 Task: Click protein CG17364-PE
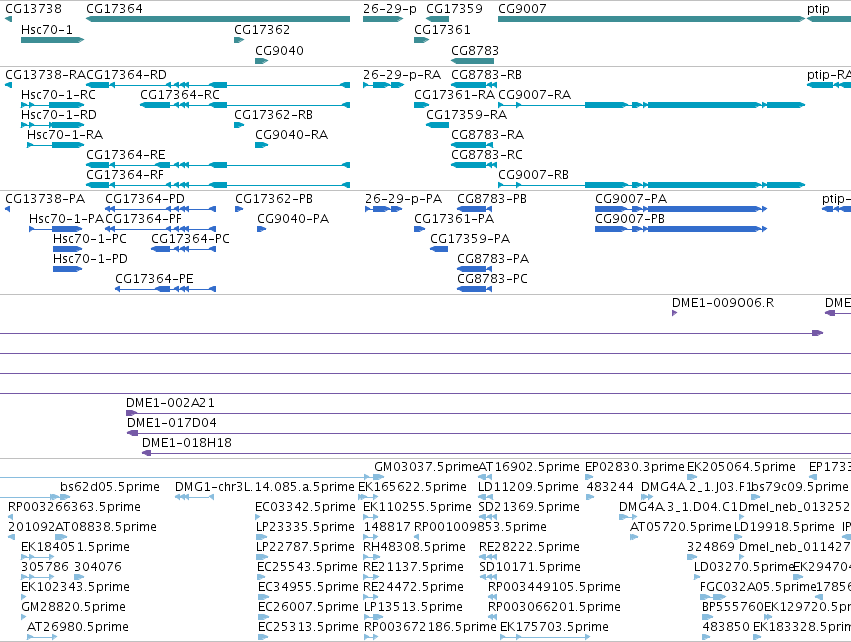pyautogui.click(x=166, y=289)
